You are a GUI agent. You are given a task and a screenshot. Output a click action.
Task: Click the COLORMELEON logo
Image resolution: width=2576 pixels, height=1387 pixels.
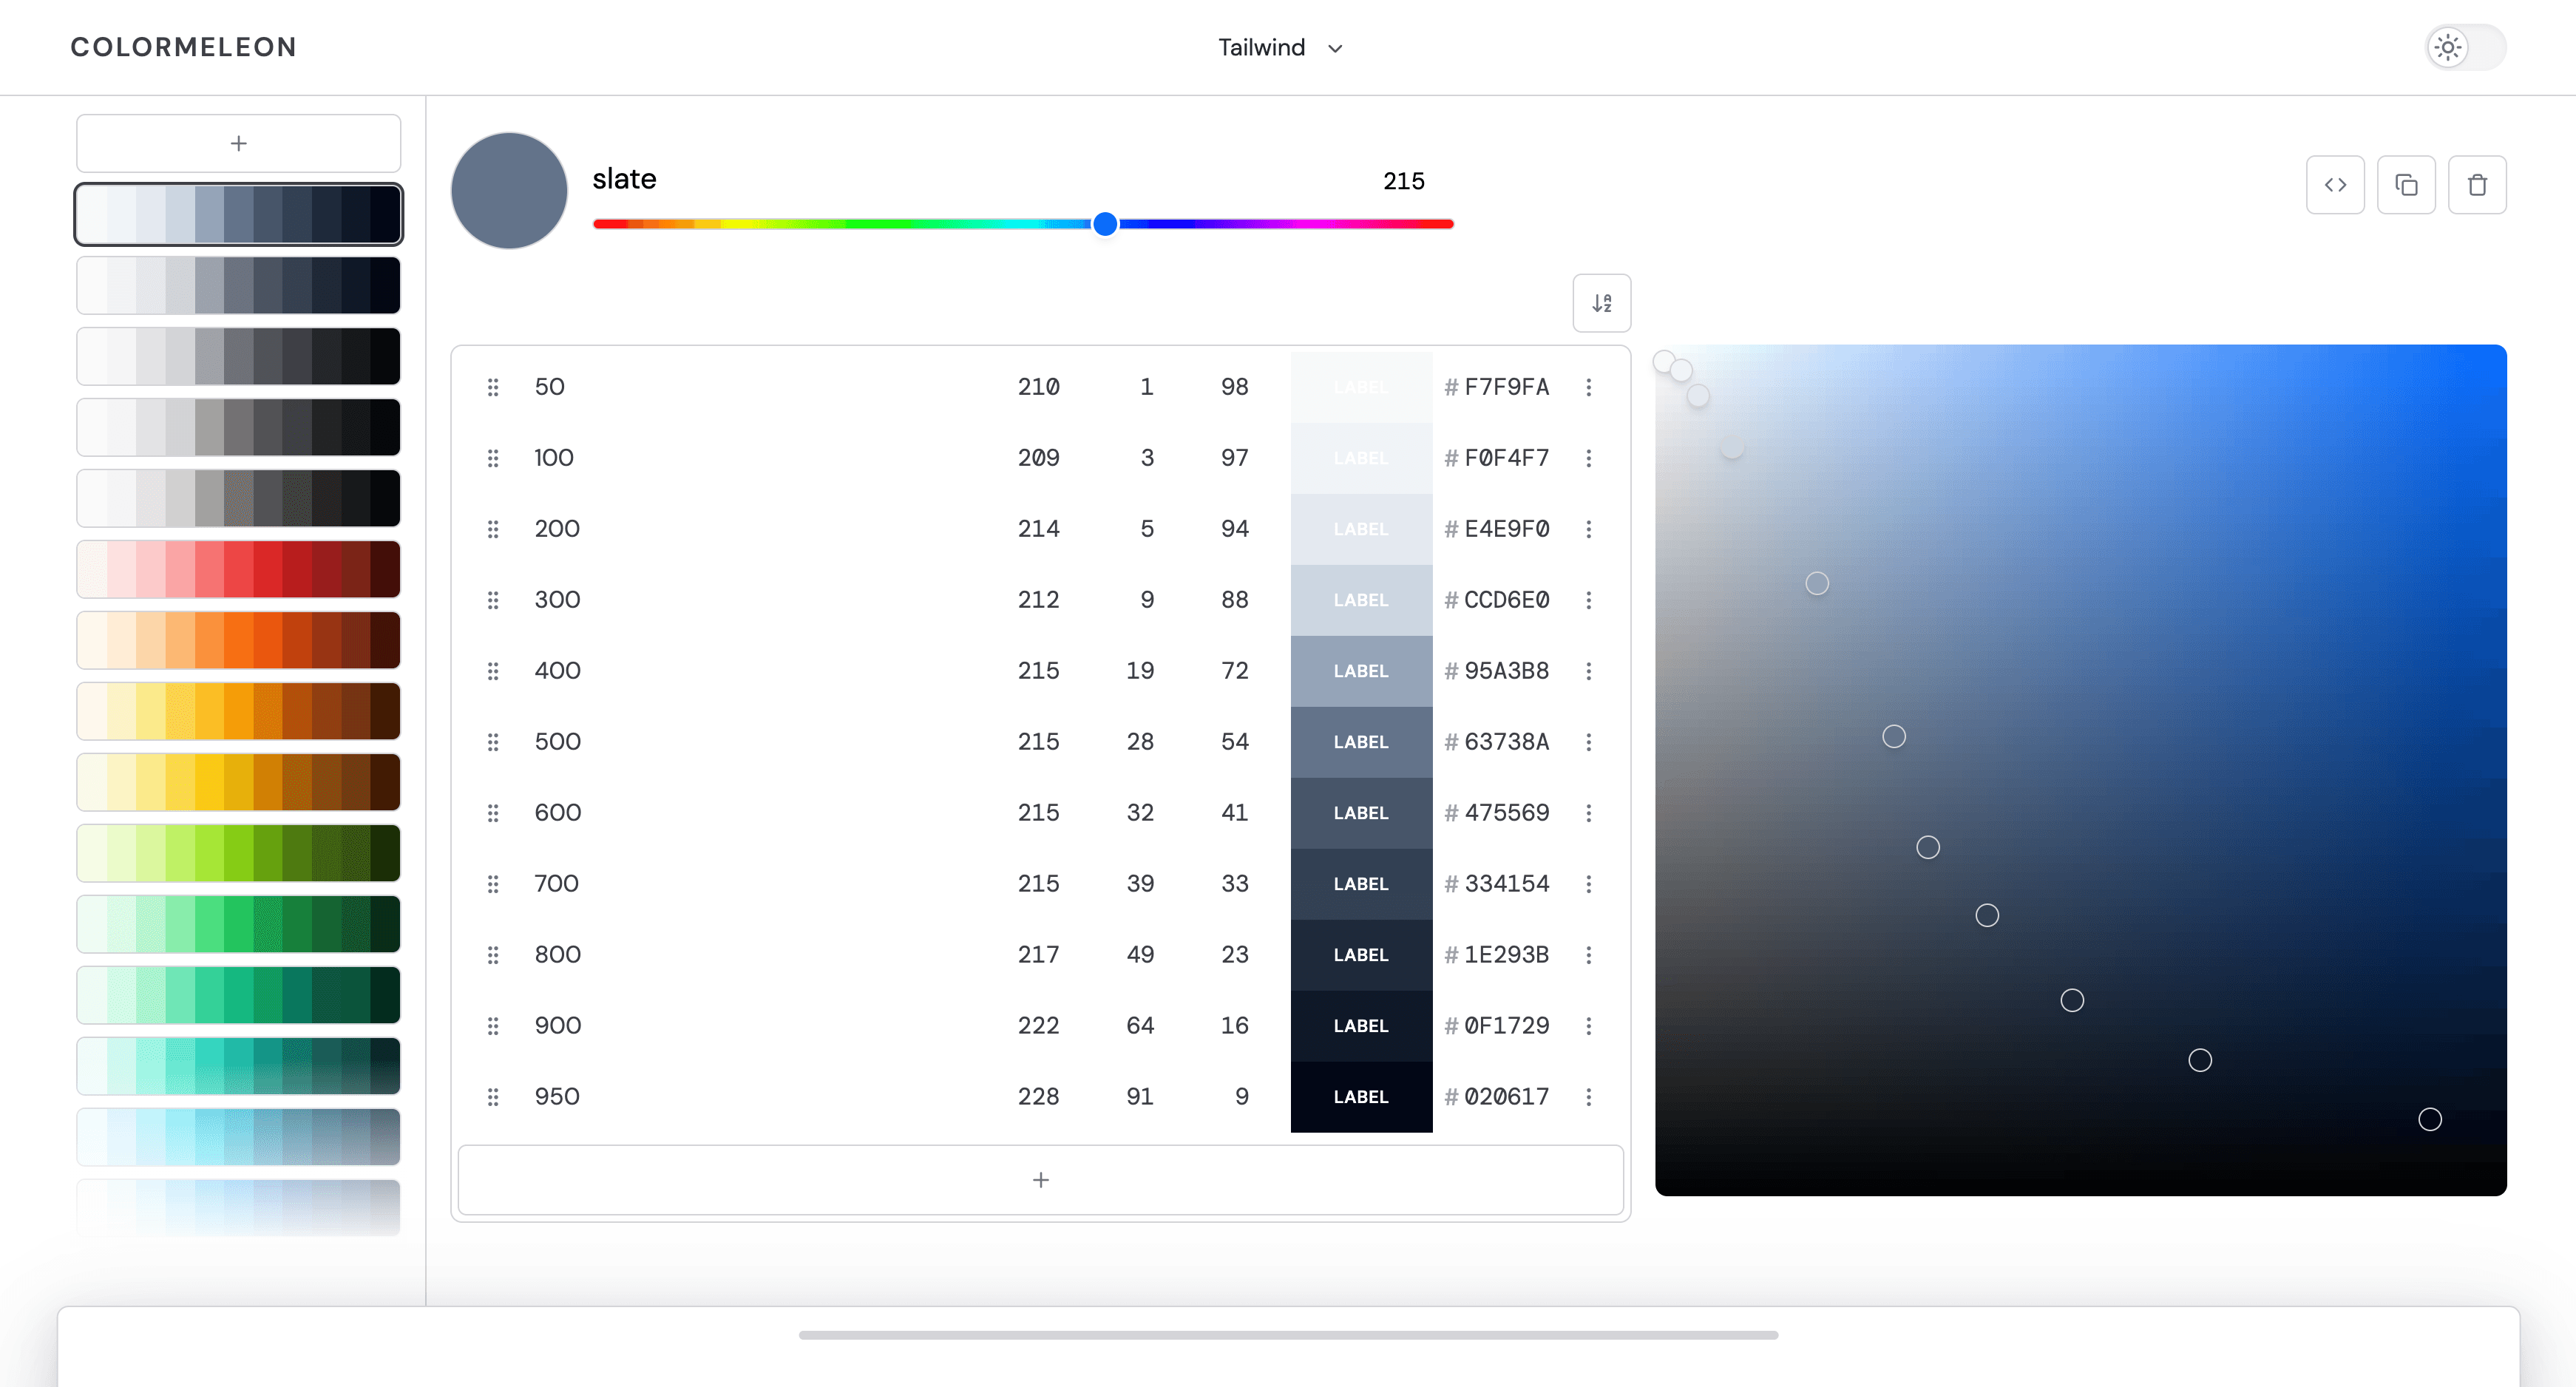[183, 47]
